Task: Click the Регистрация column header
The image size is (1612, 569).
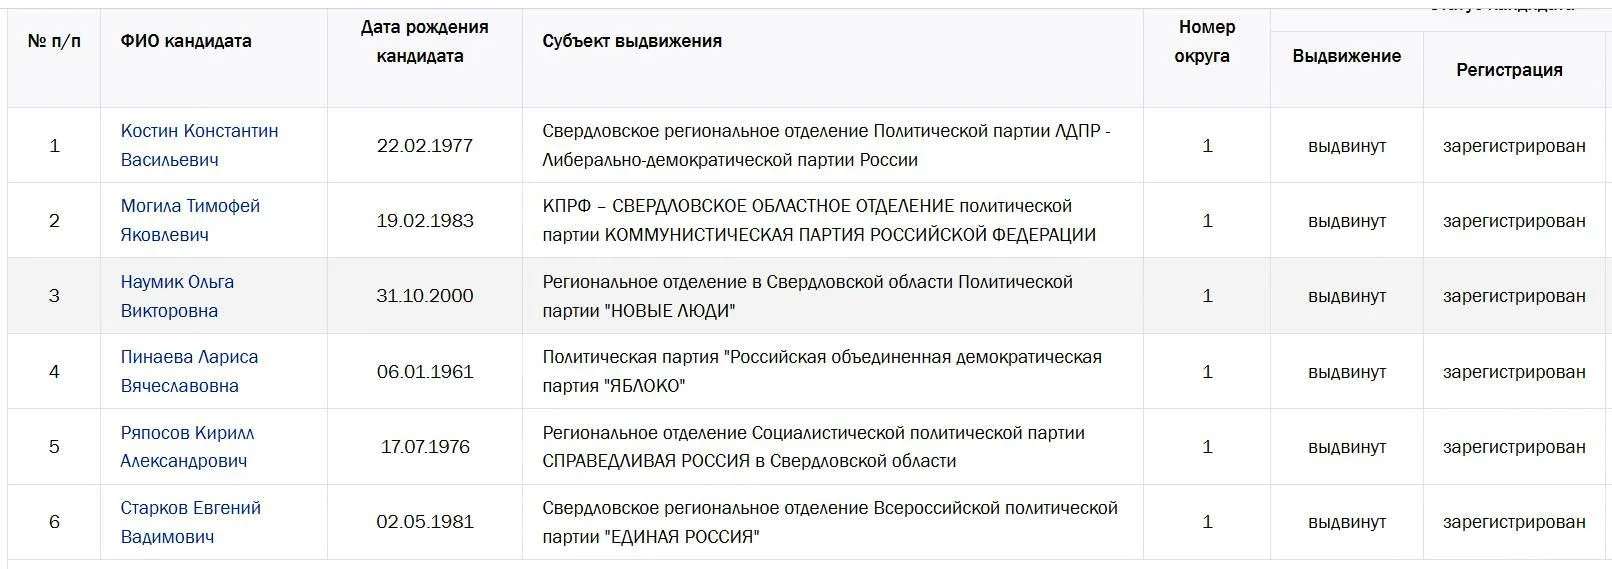Action: coord(1509,70)
